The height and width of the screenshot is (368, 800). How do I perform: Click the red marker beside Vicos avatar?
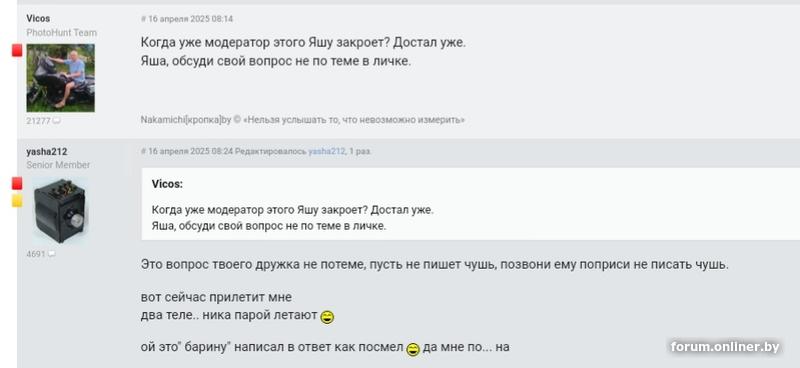pos(17,50)
